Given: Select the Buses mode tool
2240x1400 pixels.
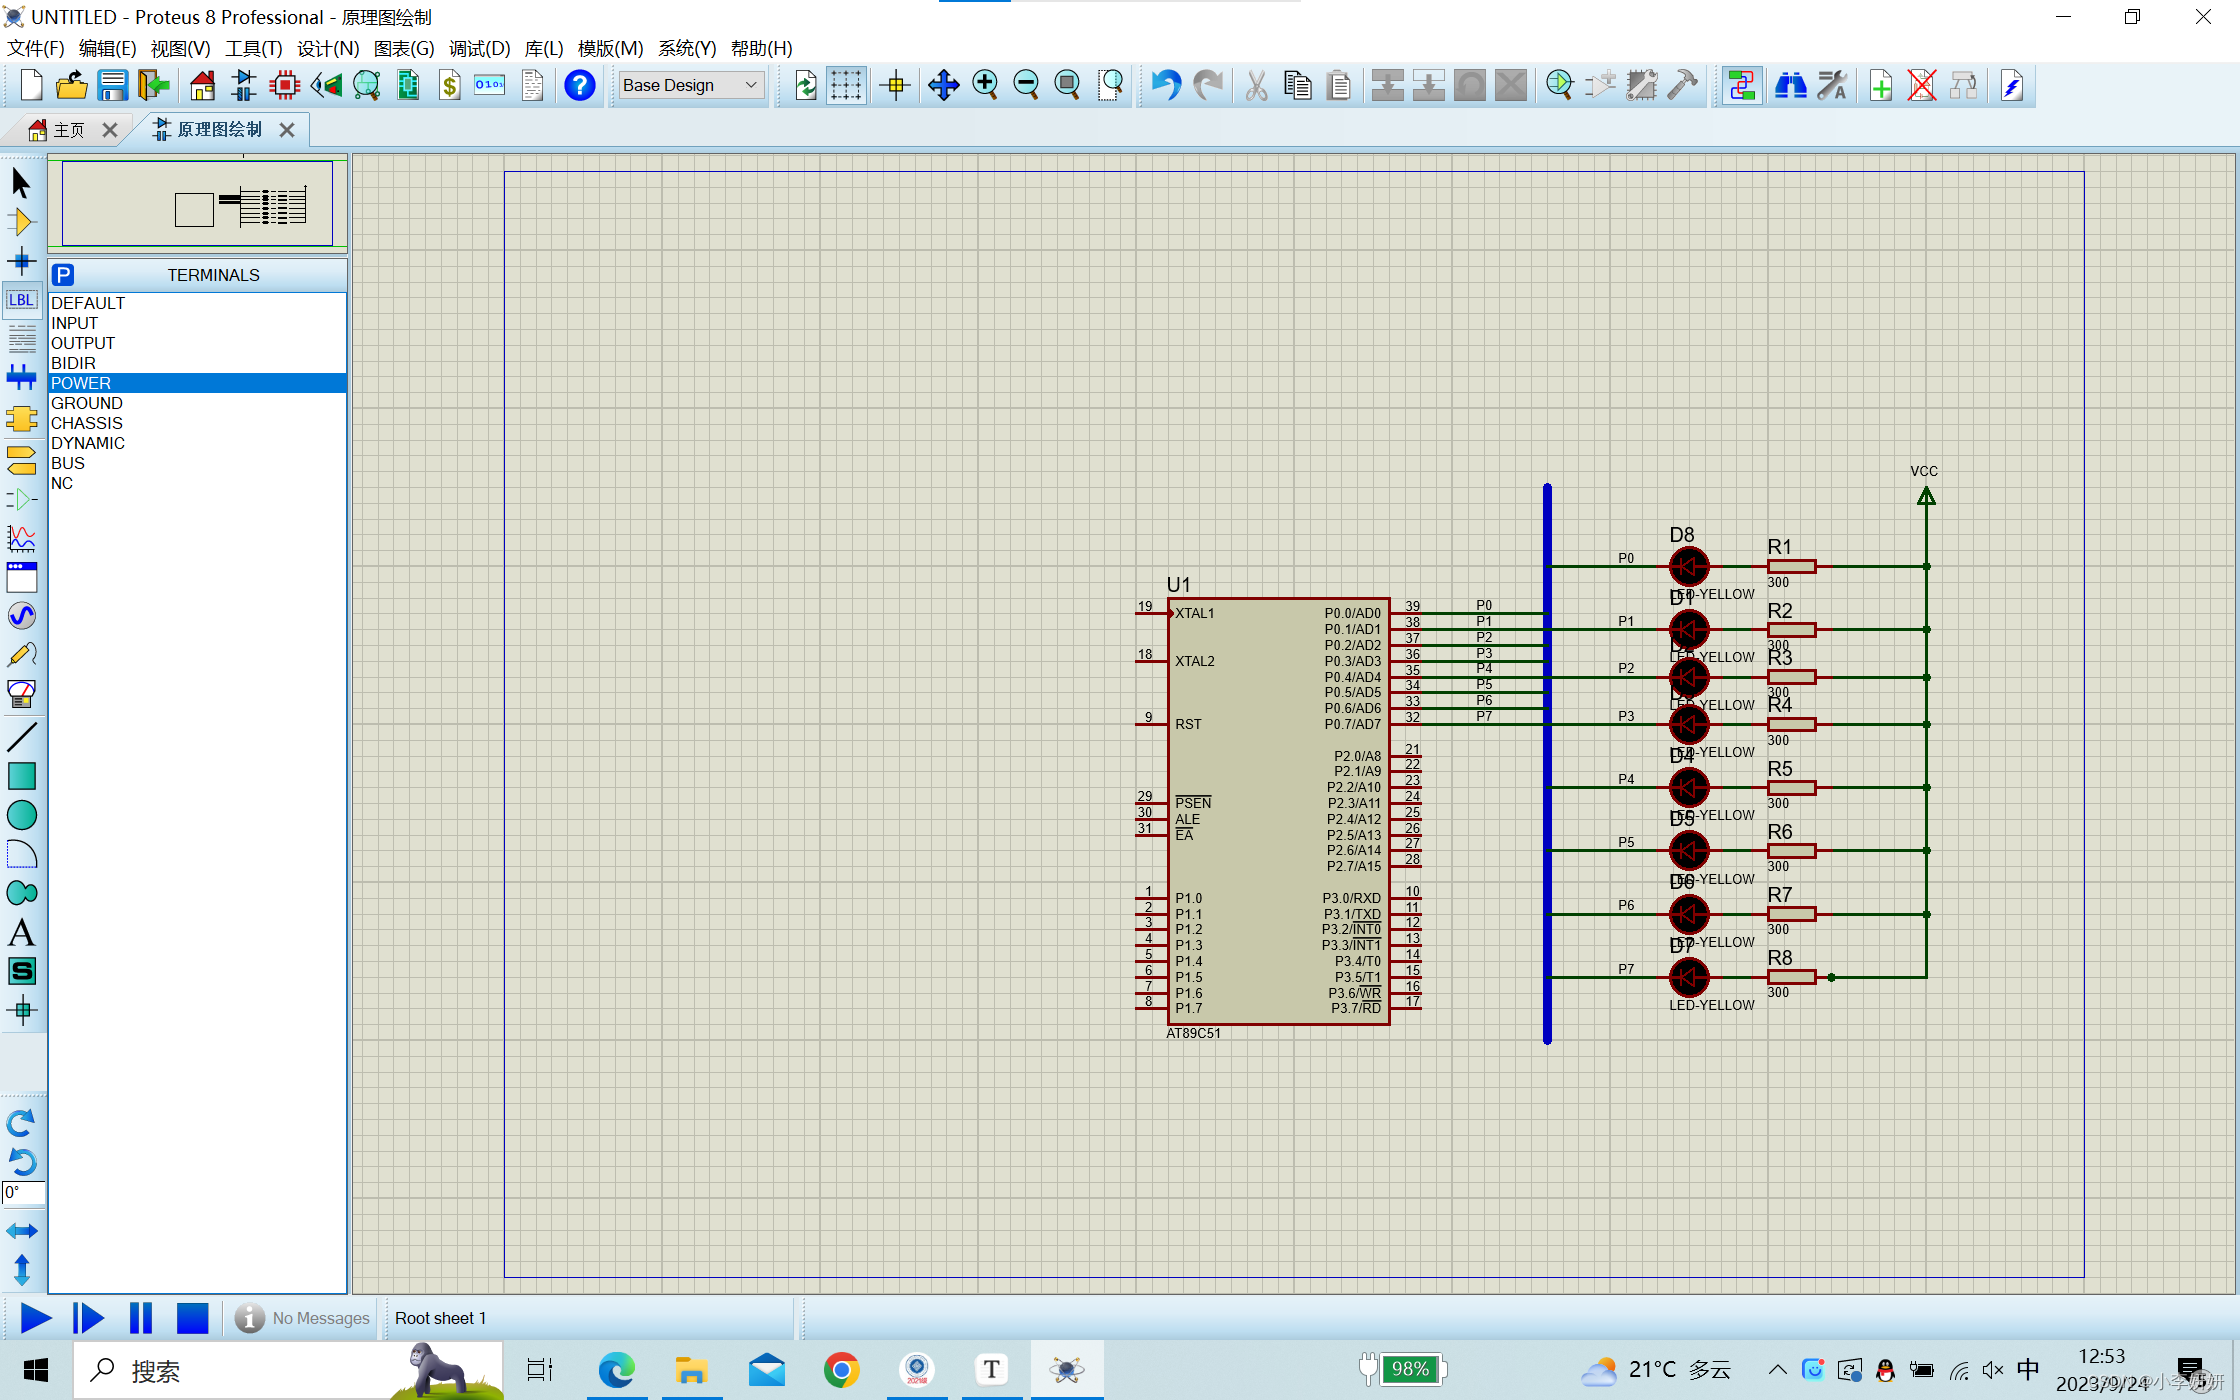Looking at the screenshot, I should coord(21,377).
